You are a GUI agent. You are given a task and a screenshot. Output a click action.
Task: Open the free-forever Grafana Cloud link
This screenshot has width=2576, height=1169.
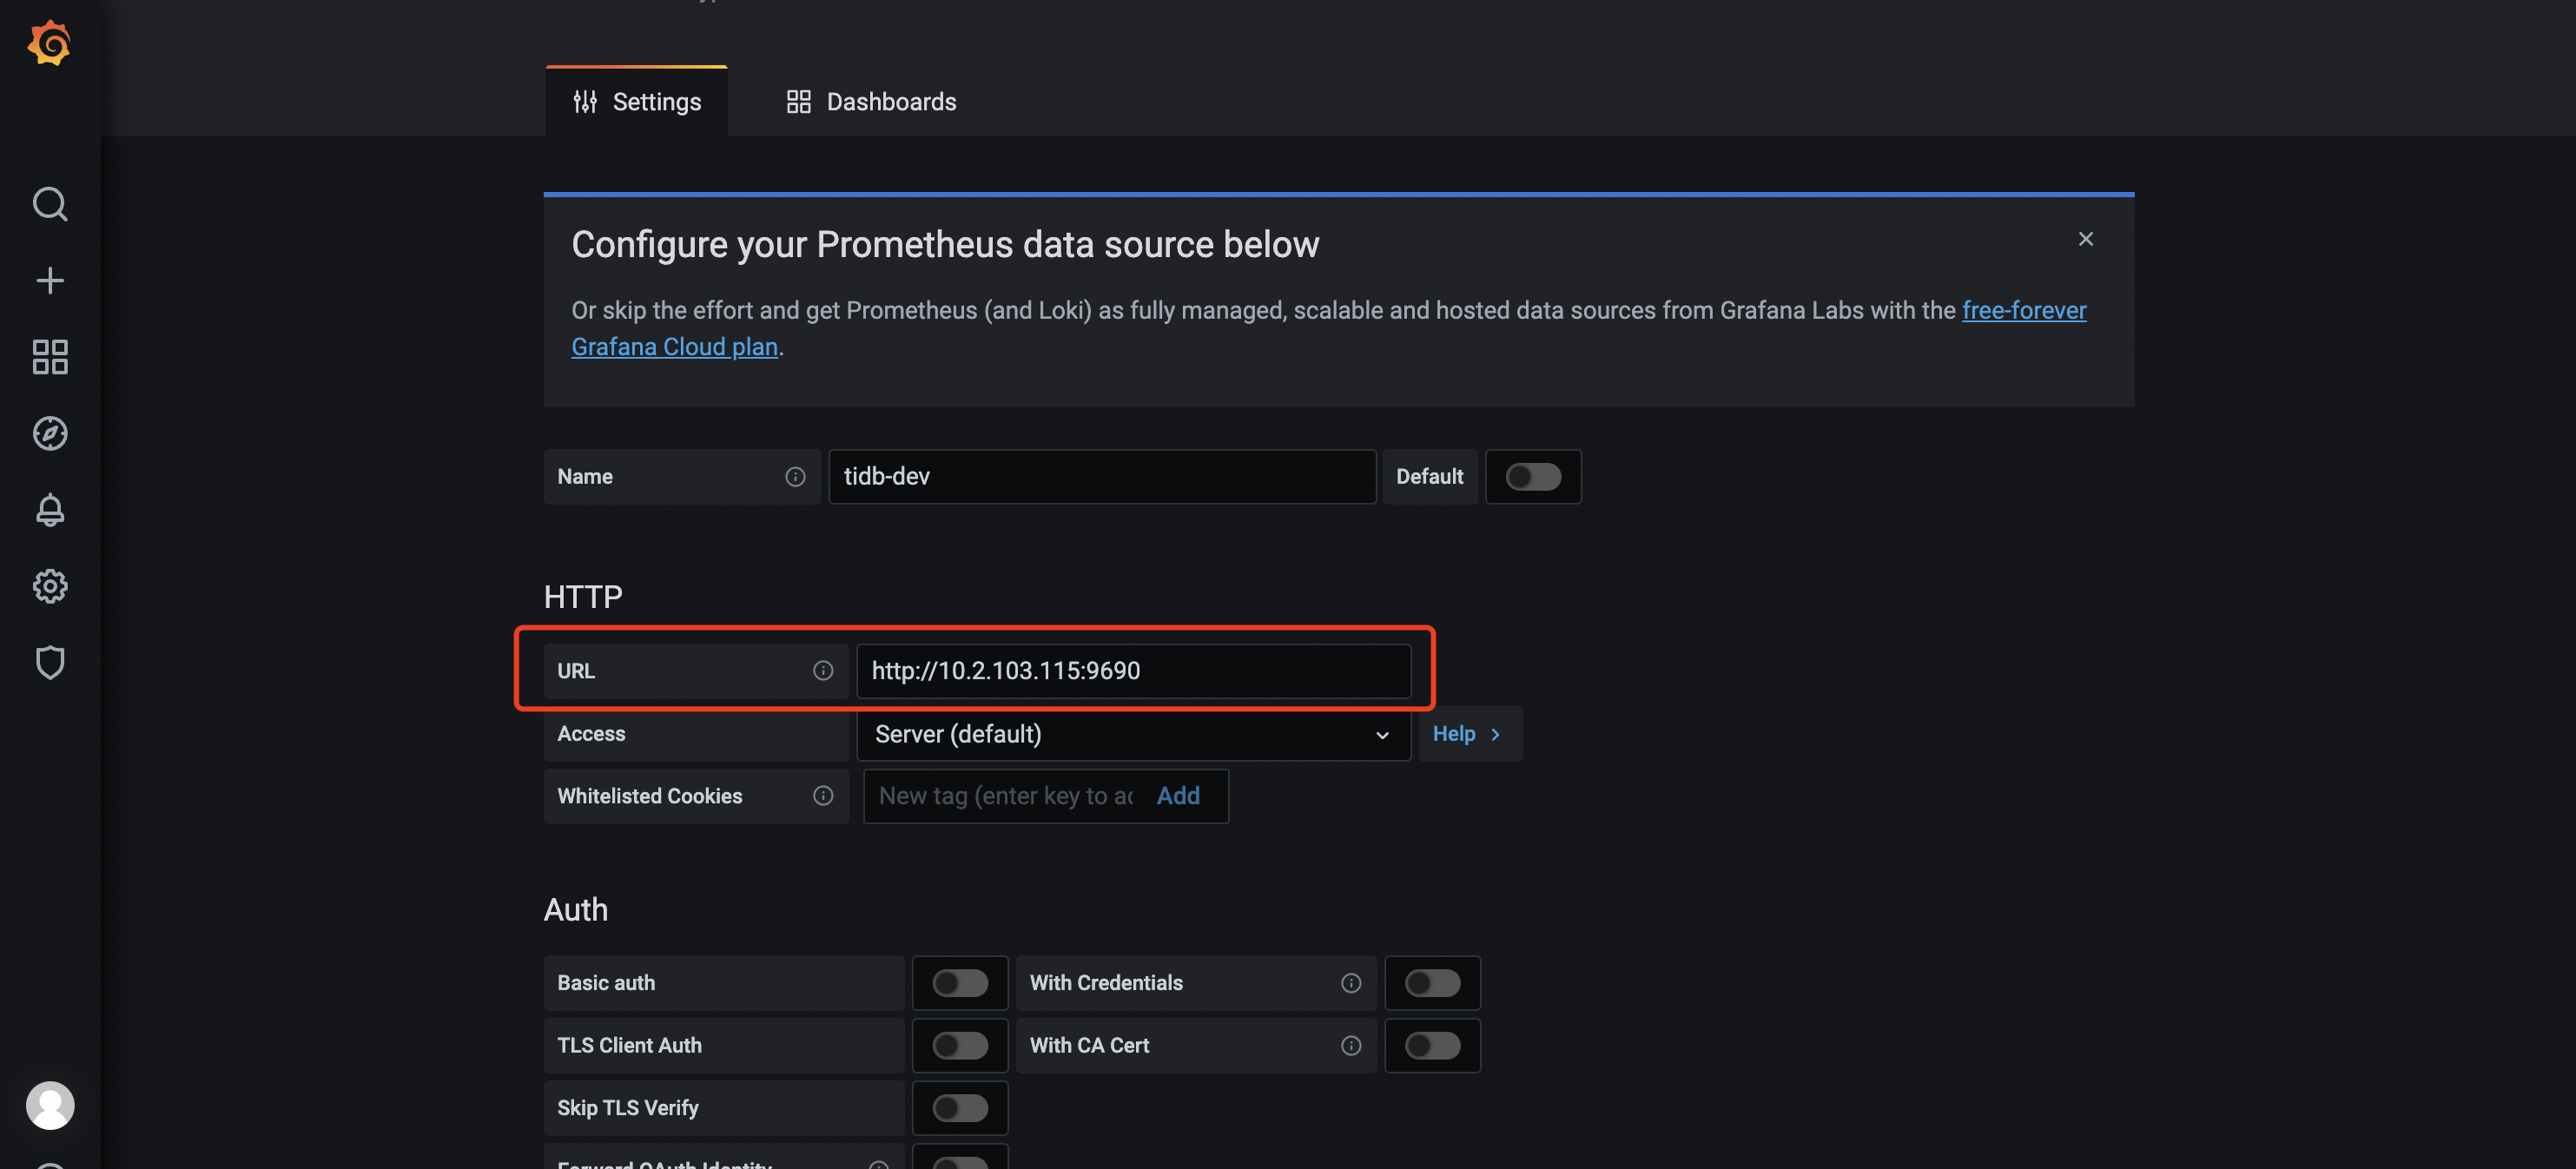click(2023, 311)
